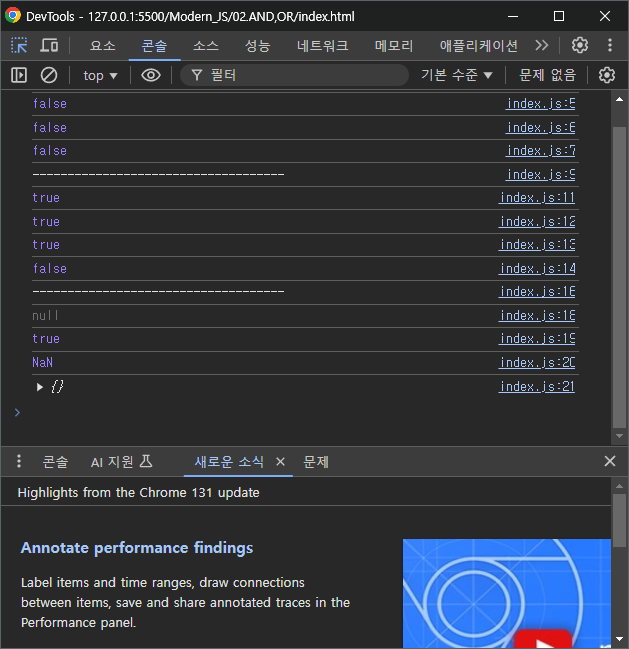Expand the {} object entry
This screenshot has height=649, width=629.
coord(39,387)
